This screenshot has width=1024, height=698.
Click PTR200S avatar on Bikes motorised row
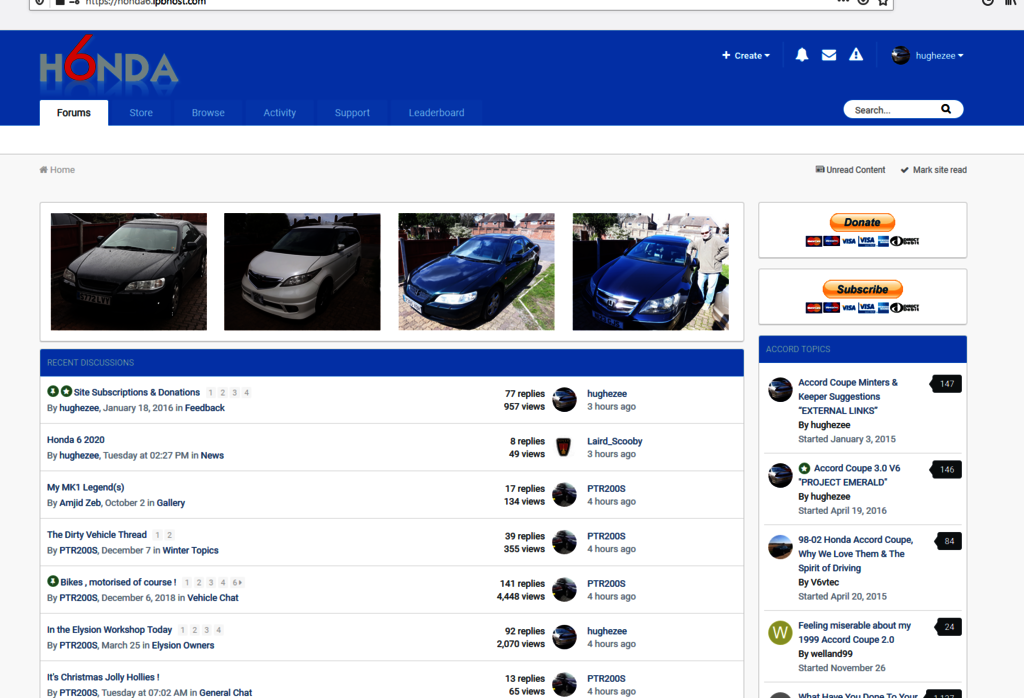click(564, 590)
